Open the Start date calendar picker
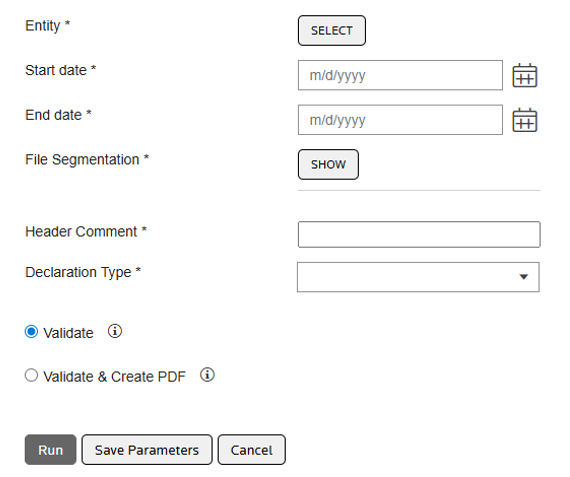This screenshot has height=477, width=570. 525,75
